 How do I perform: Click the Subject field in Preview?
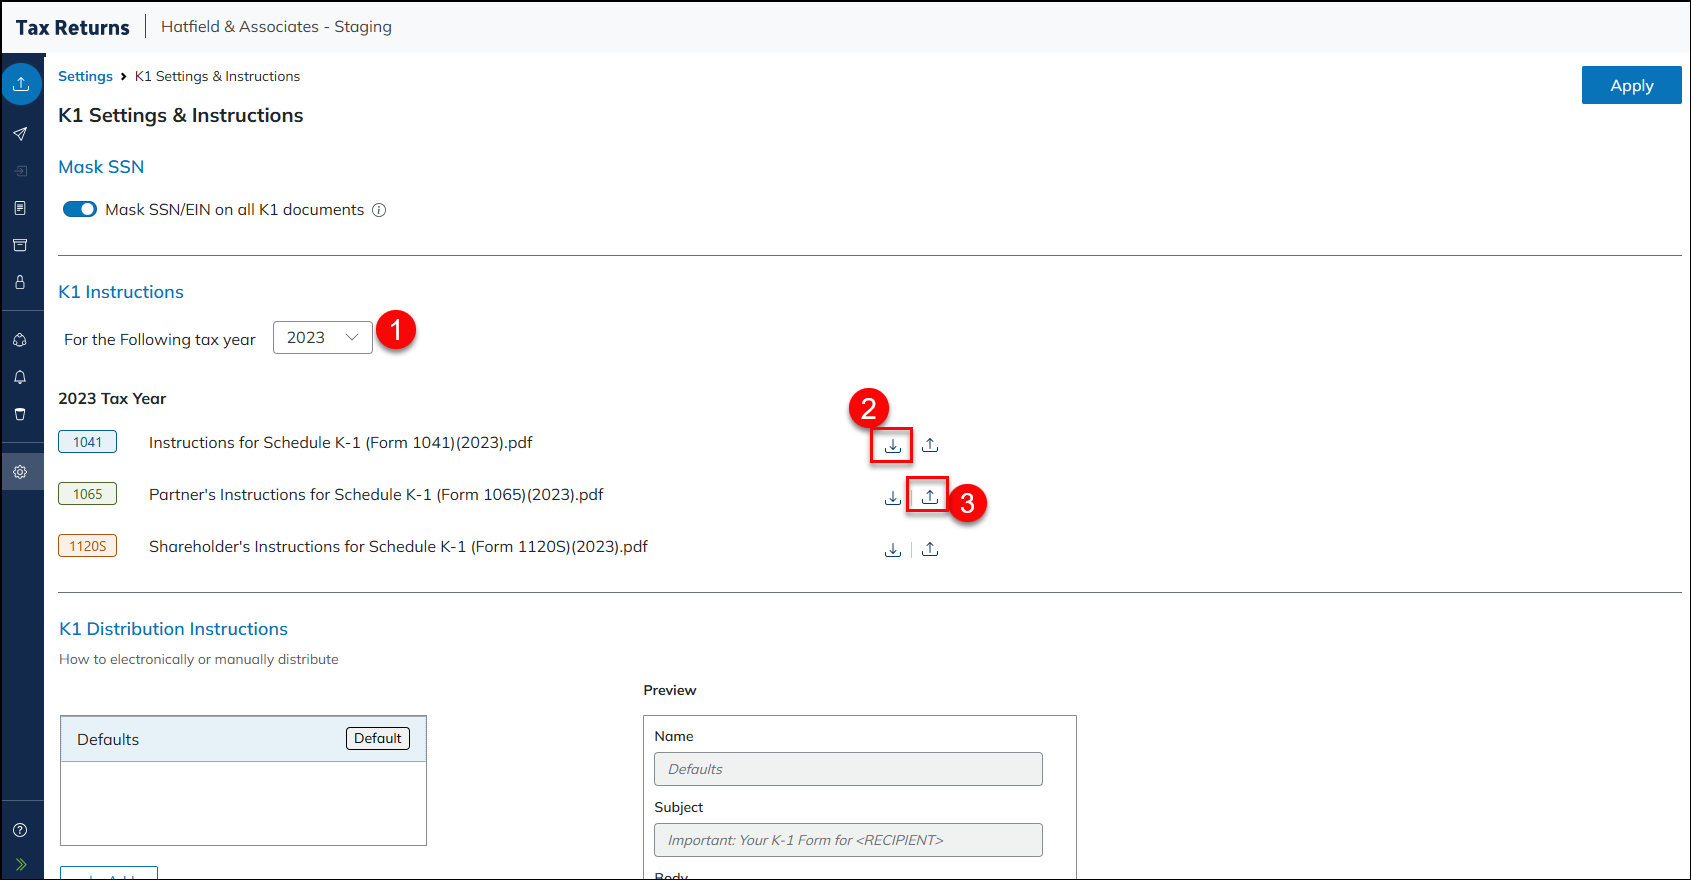(848, 840)
